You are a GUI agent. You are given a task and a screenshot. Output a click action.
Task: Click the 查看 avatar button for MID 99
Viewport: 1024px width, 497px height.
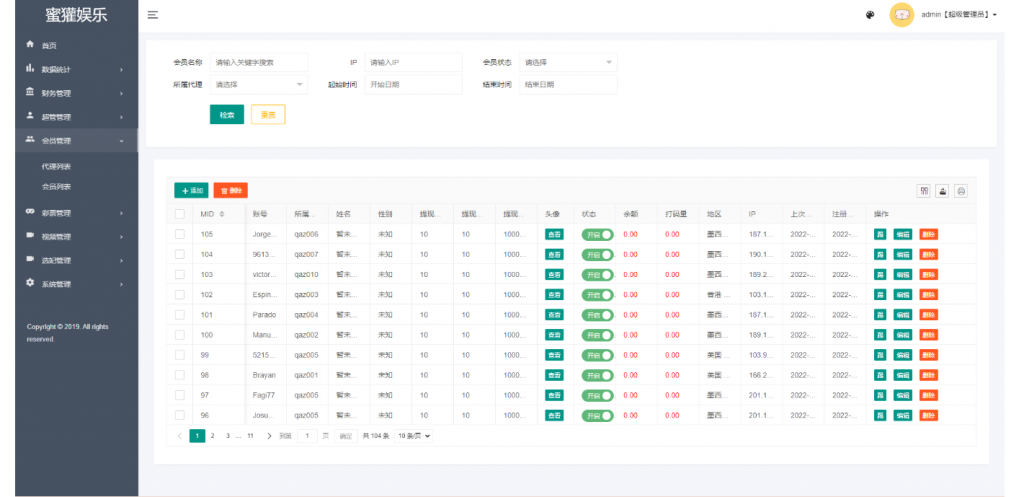point(554,355)
